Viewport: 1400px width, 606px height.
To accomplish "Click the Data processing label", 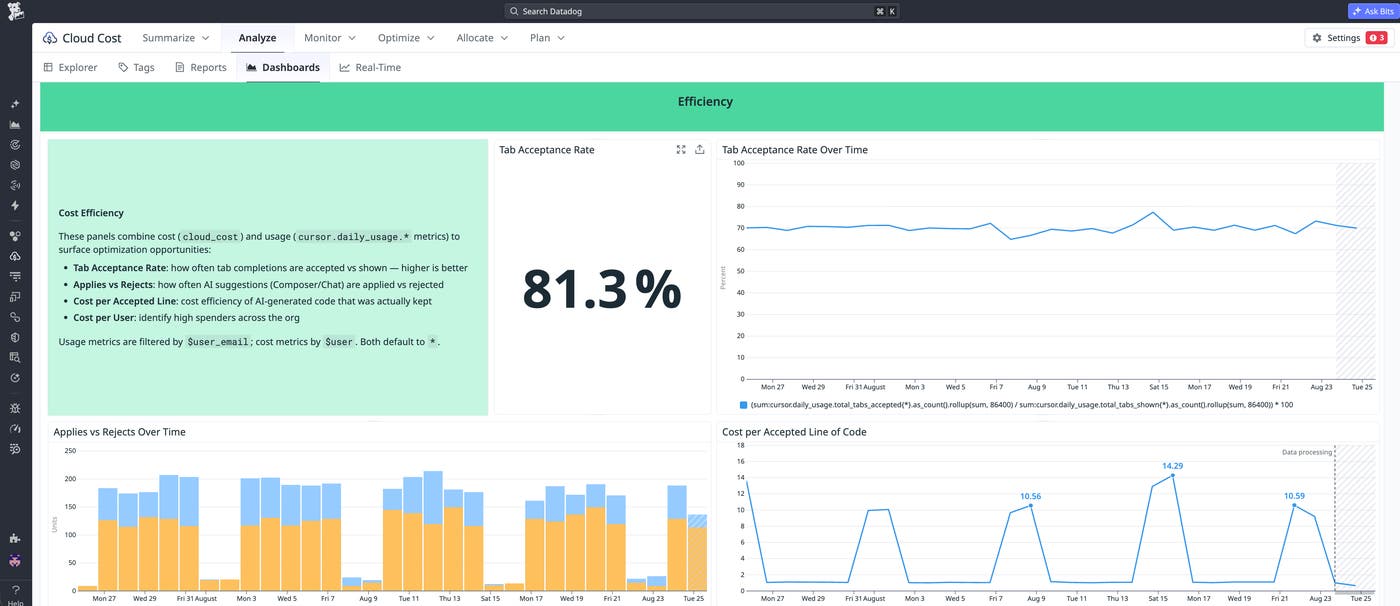I will (x=1307, y=452).
